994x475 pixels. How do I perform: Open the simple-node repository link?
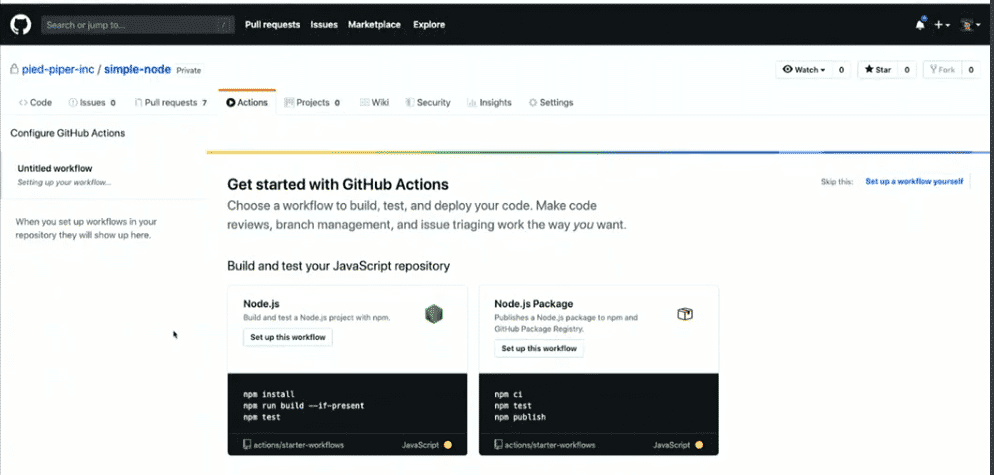[x=137, y=69]
